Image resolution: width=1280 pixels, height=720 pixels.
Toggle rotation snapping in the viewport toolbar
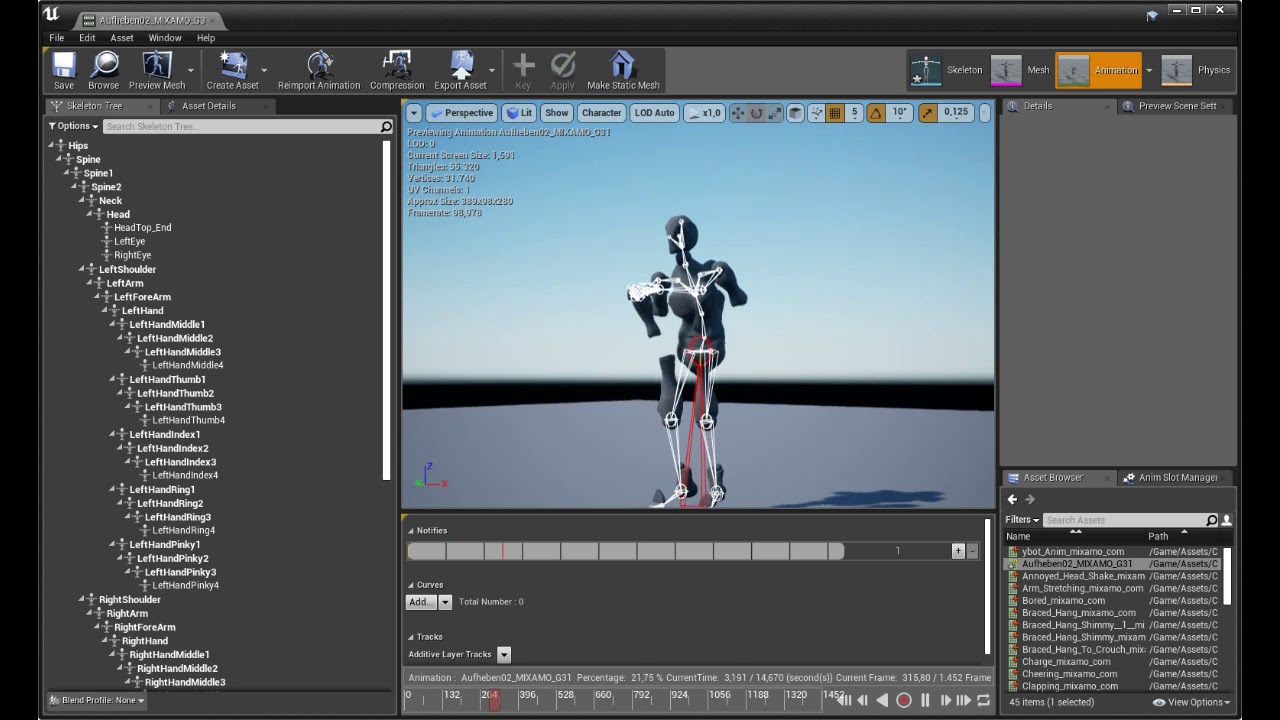[x=876, y=113]
